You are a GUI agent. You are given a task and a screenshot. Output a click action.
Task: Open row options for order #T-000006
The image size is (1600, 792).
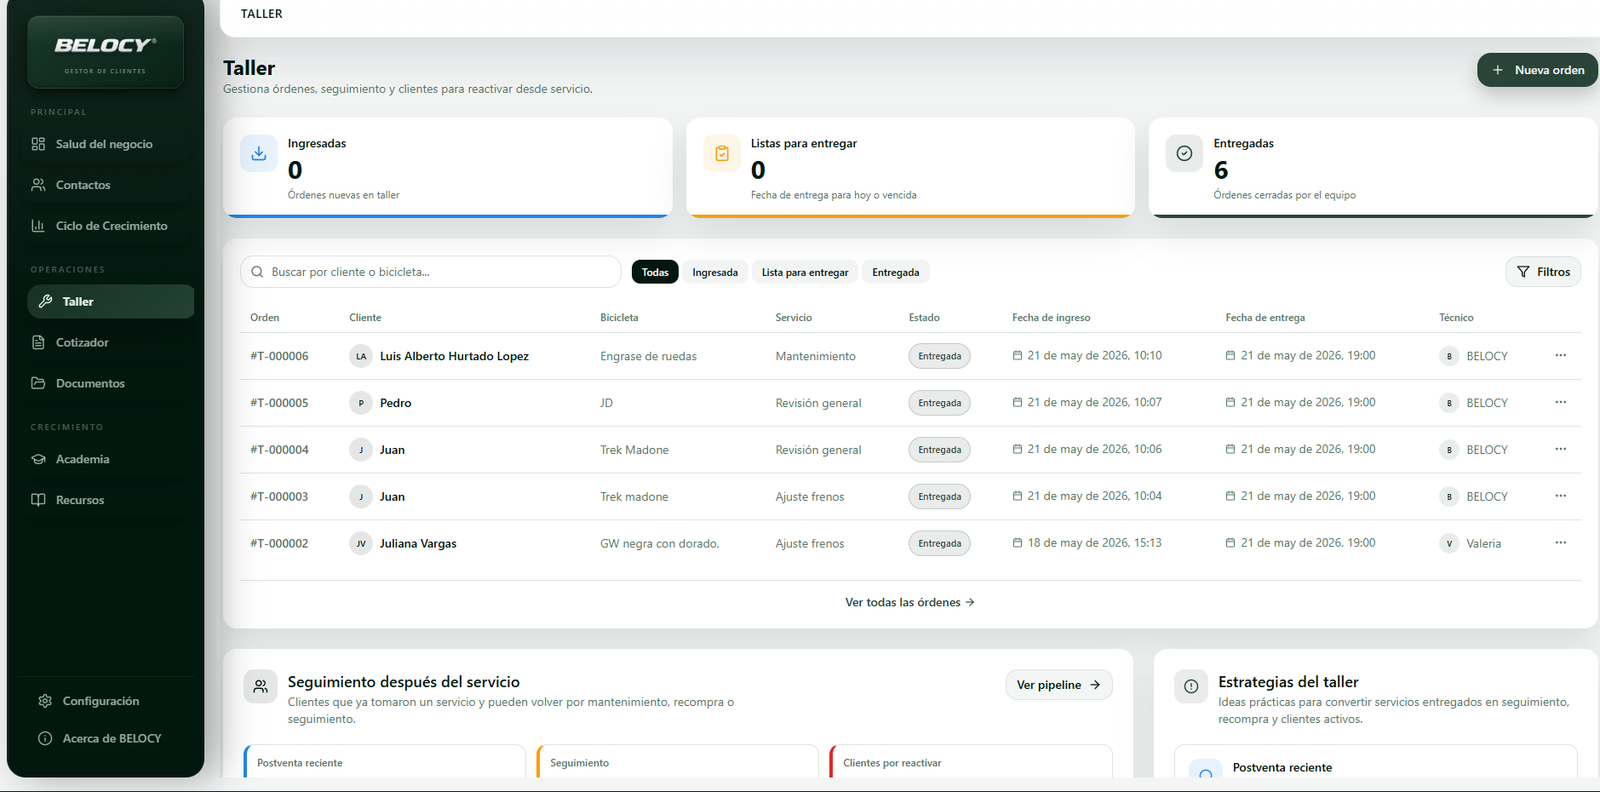(1560, 355)
